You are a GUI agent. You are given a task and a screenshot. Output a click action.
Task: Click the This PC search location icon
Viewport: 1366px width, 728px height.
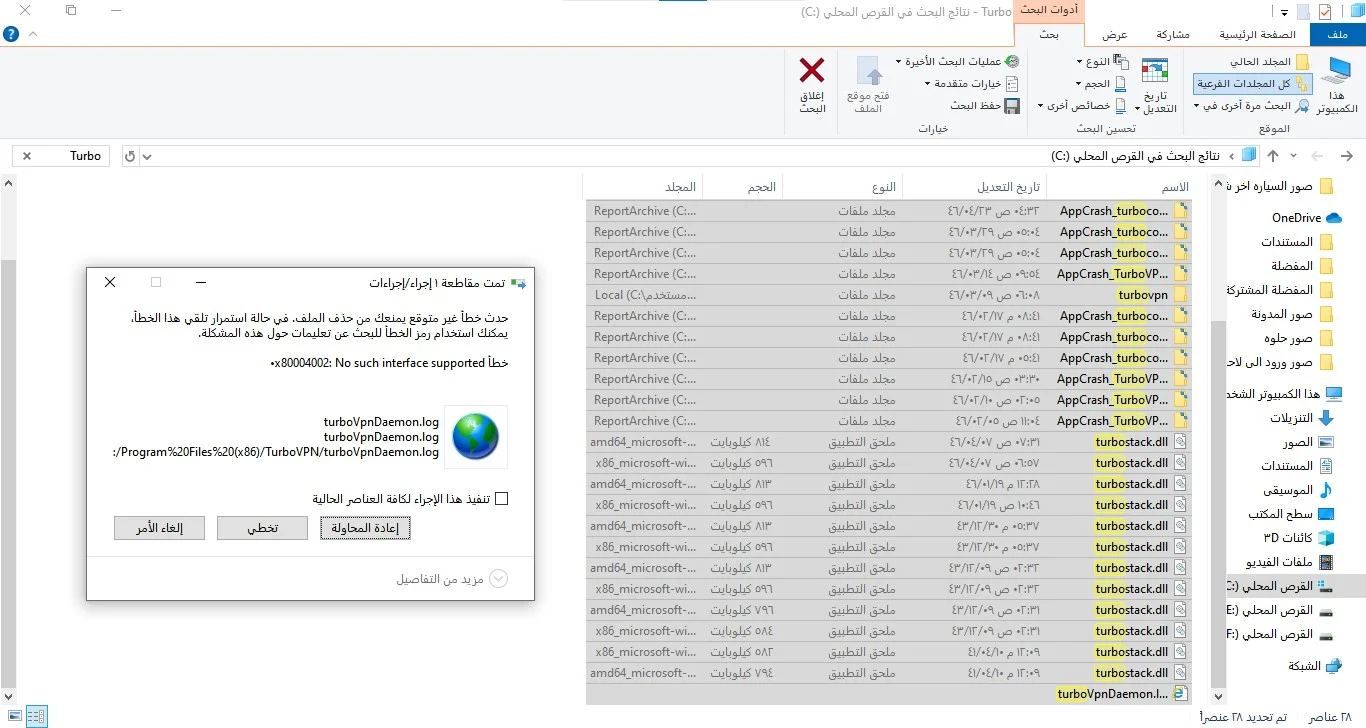point(1338,85)
